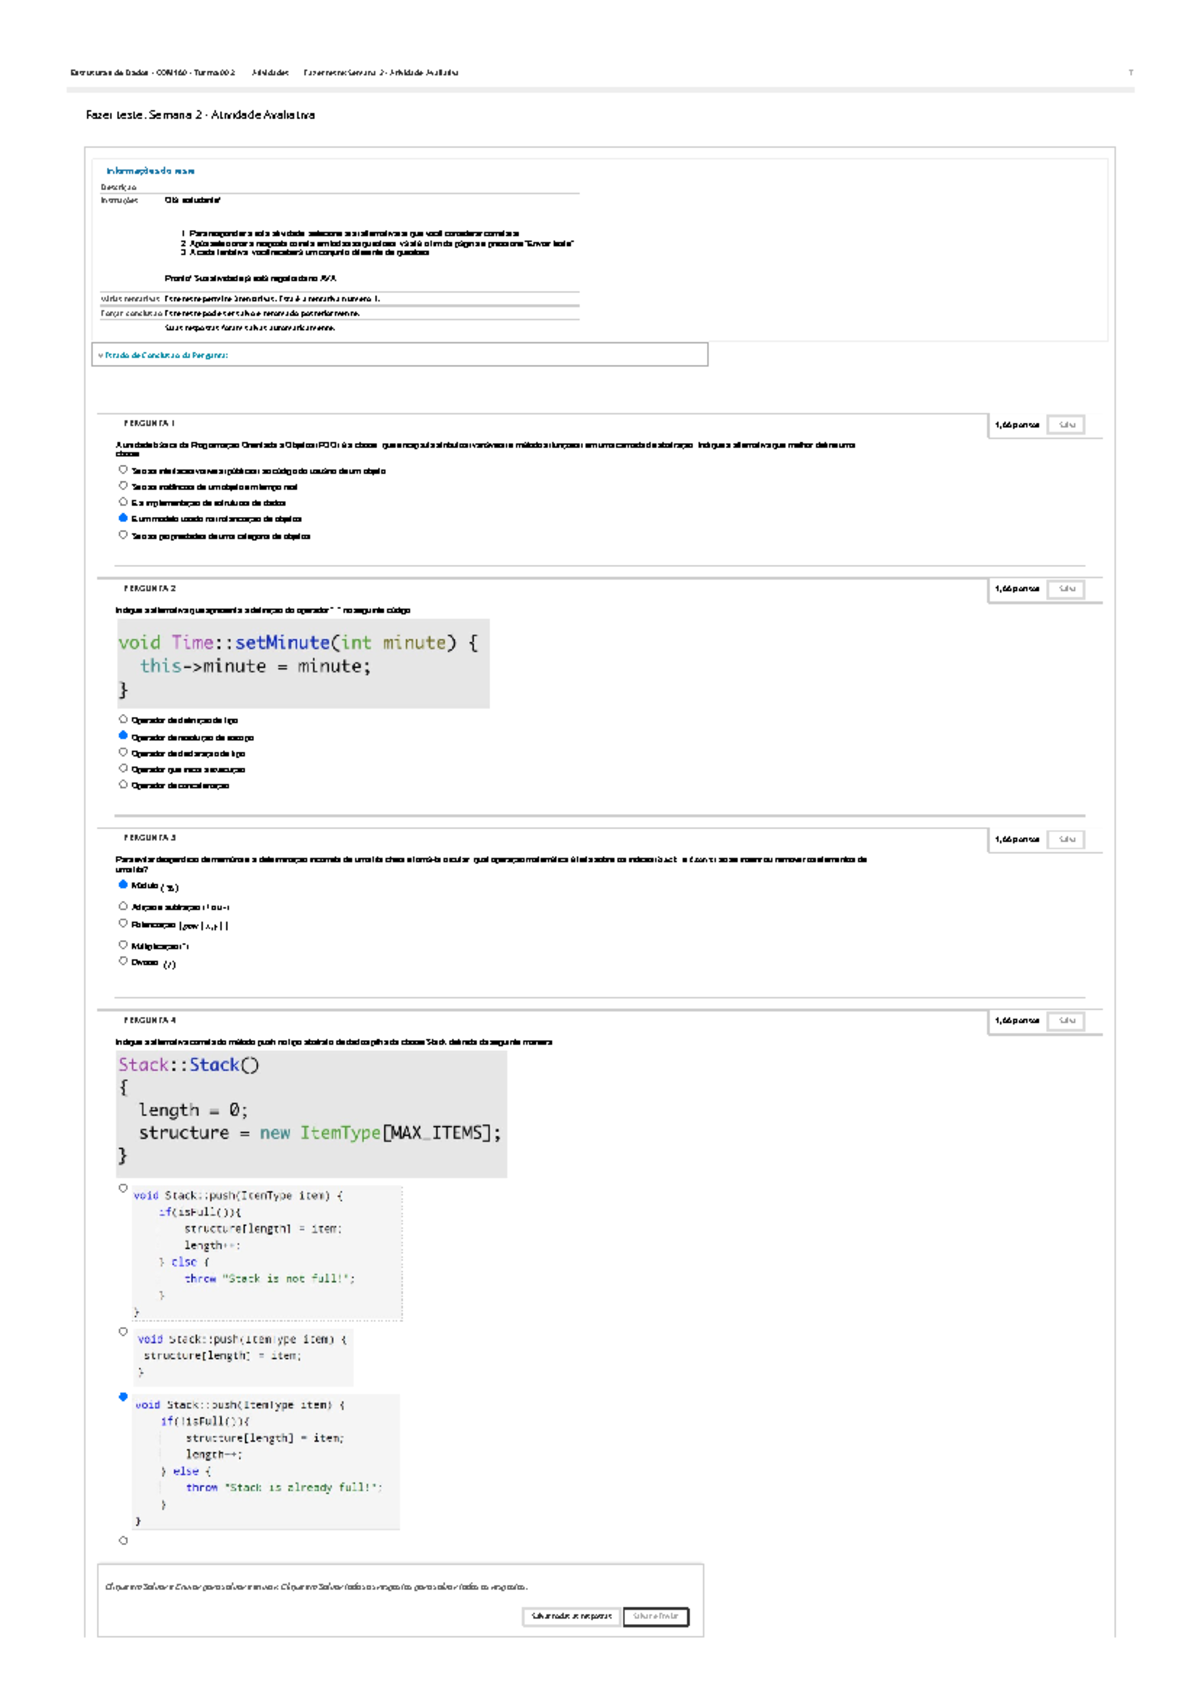
Task: Click Salvar button for Pergunta 1
Action: [x=1066, y=425]
